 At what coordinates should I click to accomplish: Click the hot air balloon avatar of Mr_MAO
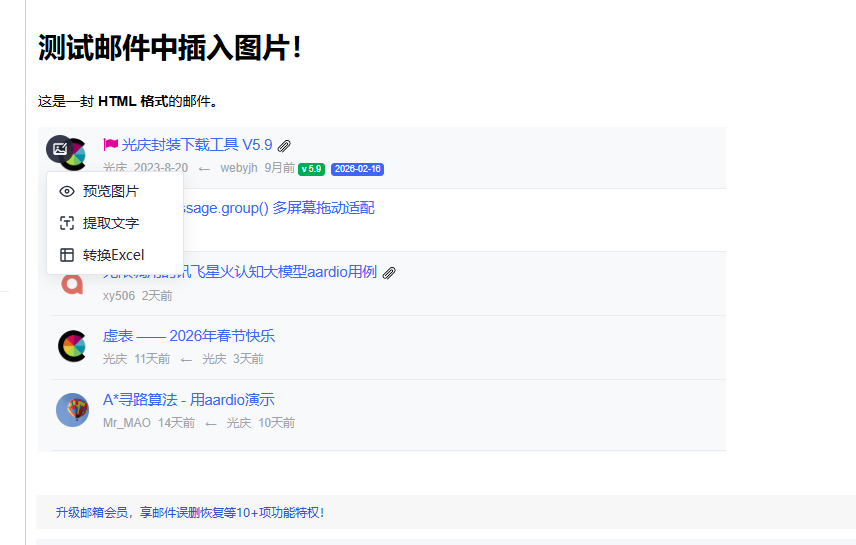pyautogui.click(x=72, y=410)
